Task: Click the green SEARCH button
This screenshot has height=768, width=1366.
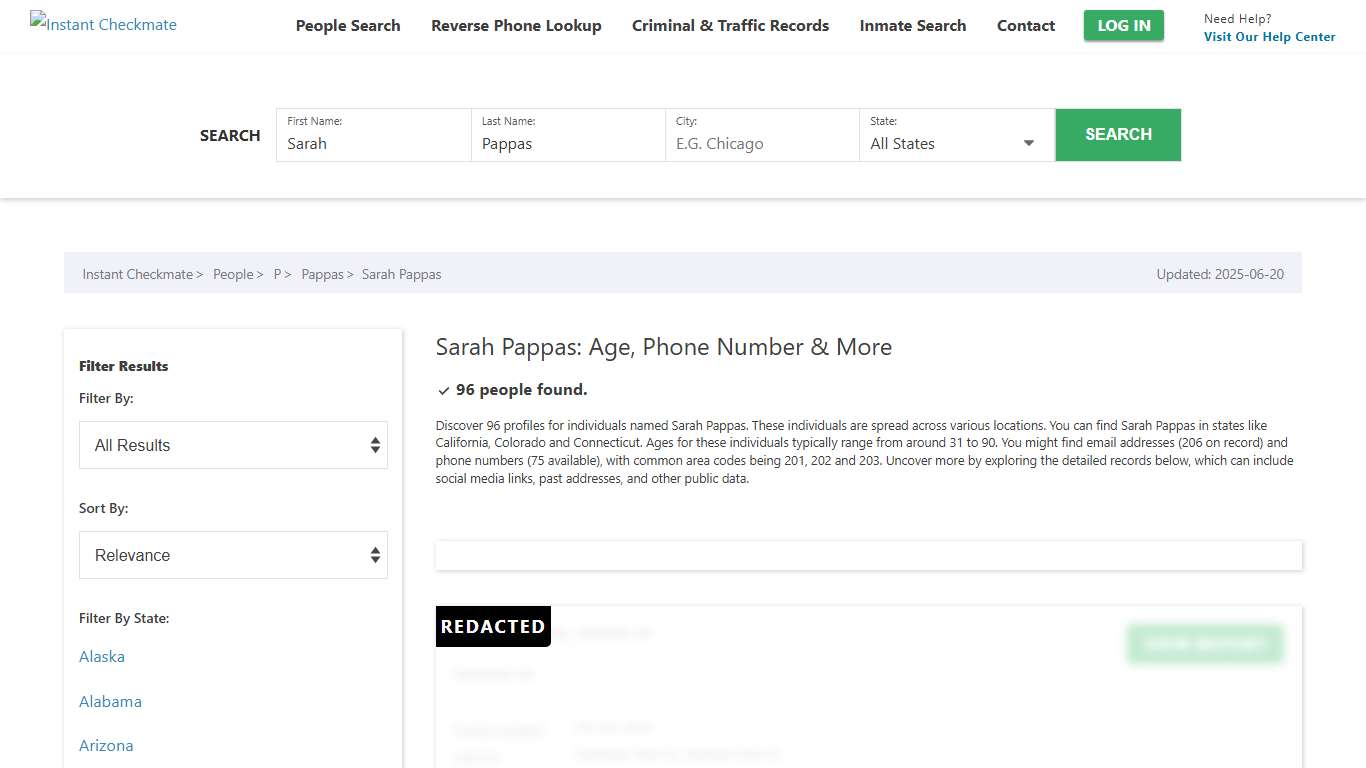Action: [1118, 134]
